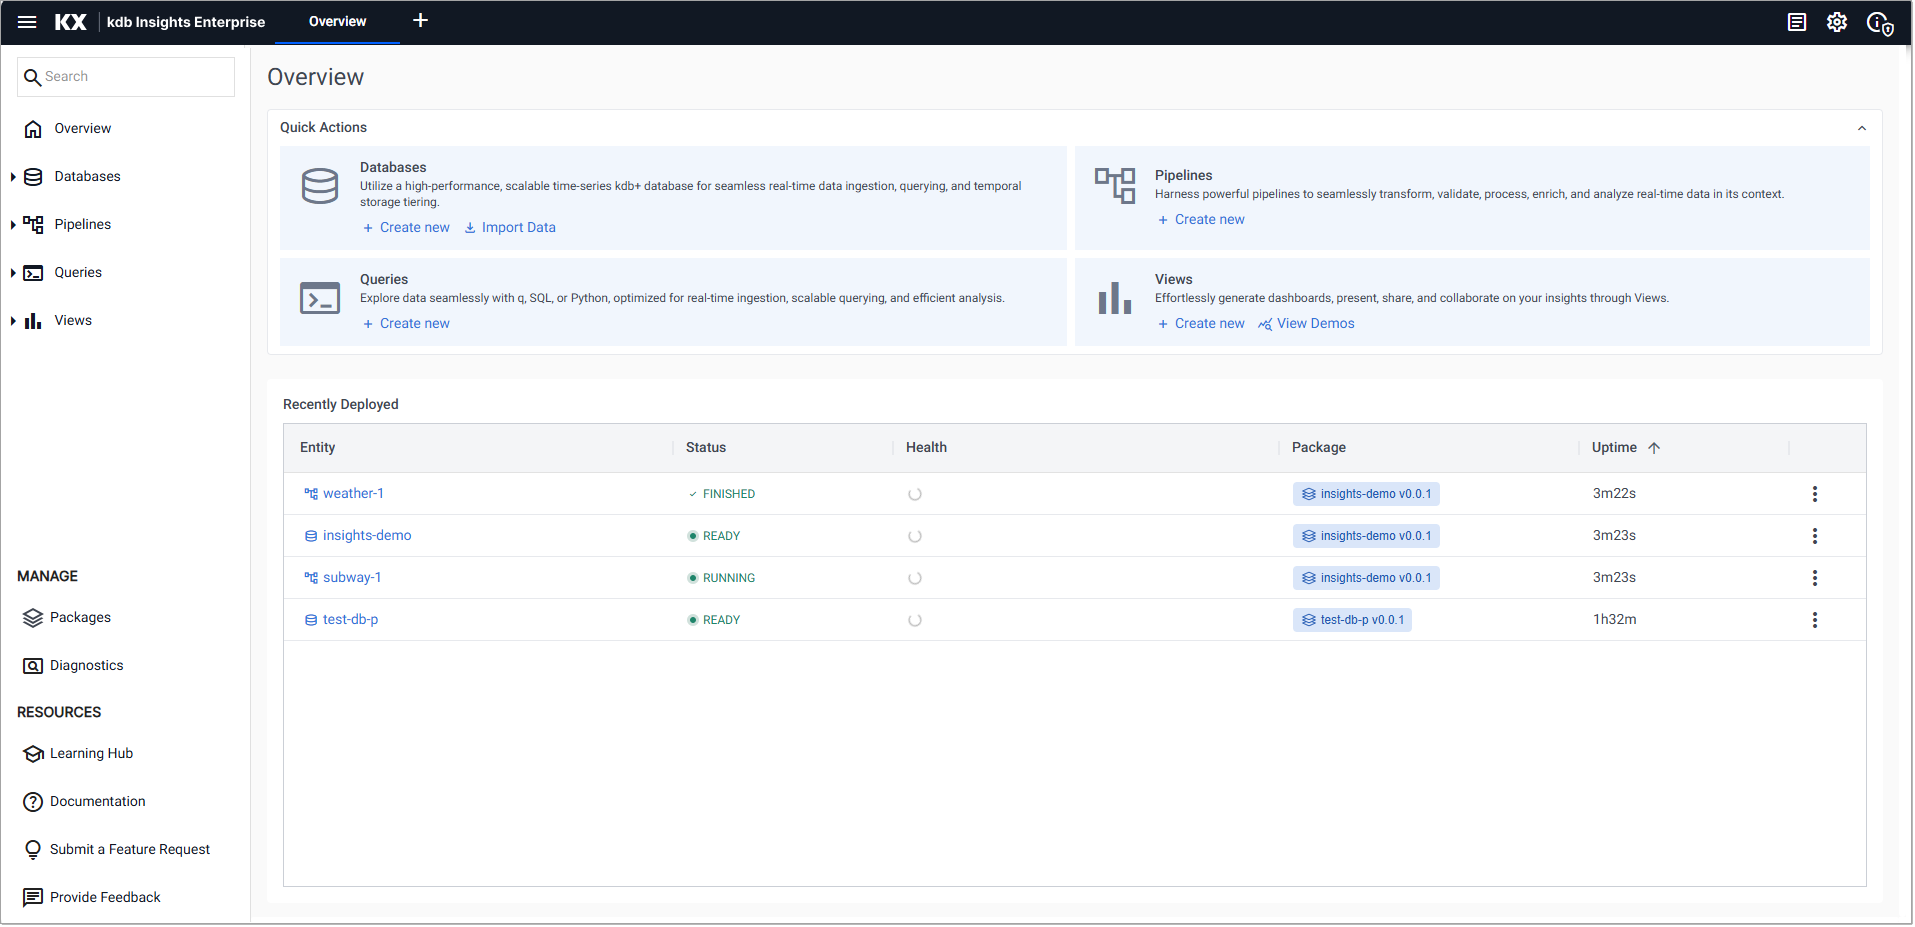Image resolution: width=1915 pixels, height=927 pixels.
Task: Click the hamburger menu icon
Action: (26, 21)
